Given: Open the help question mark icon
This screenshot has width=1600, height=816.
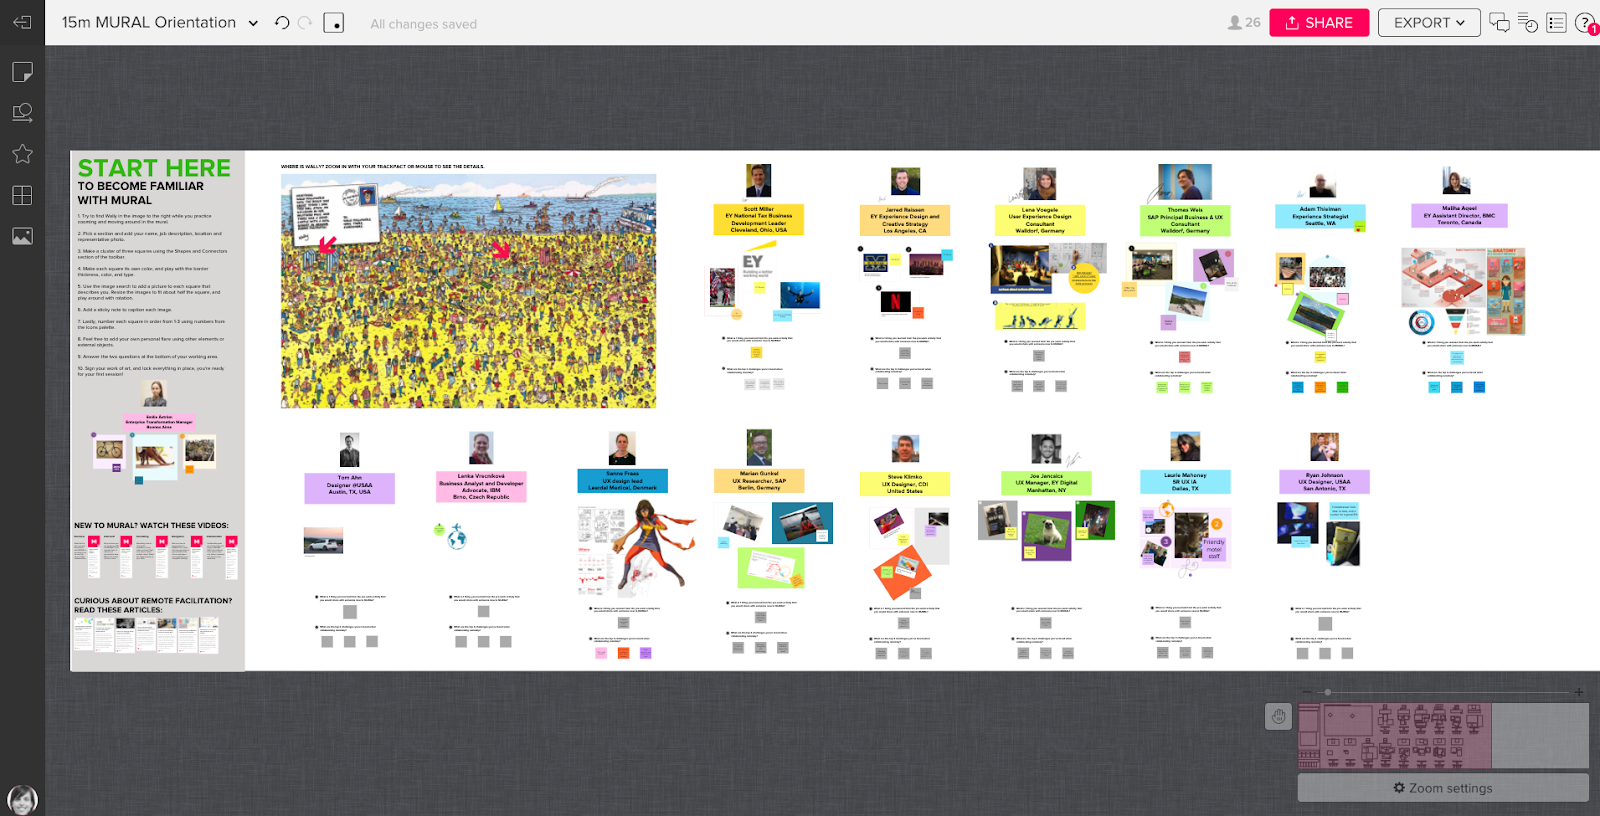Looking at the screenshot, I should click(x=1586, y=22).
